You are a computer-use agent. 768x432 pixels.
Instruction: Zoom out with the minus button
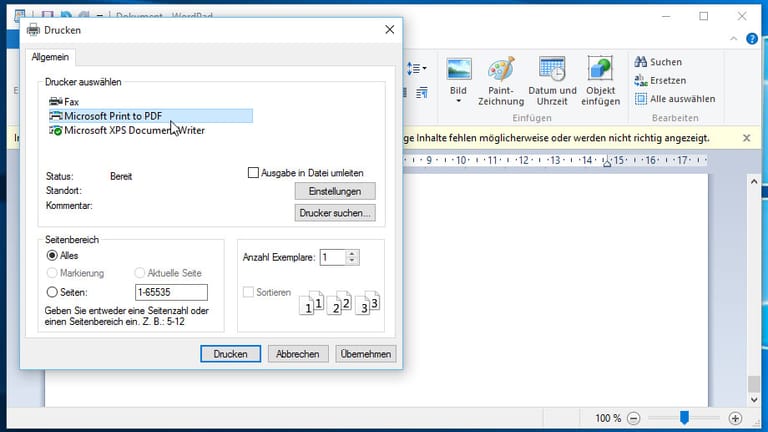[x=633, y=418]
